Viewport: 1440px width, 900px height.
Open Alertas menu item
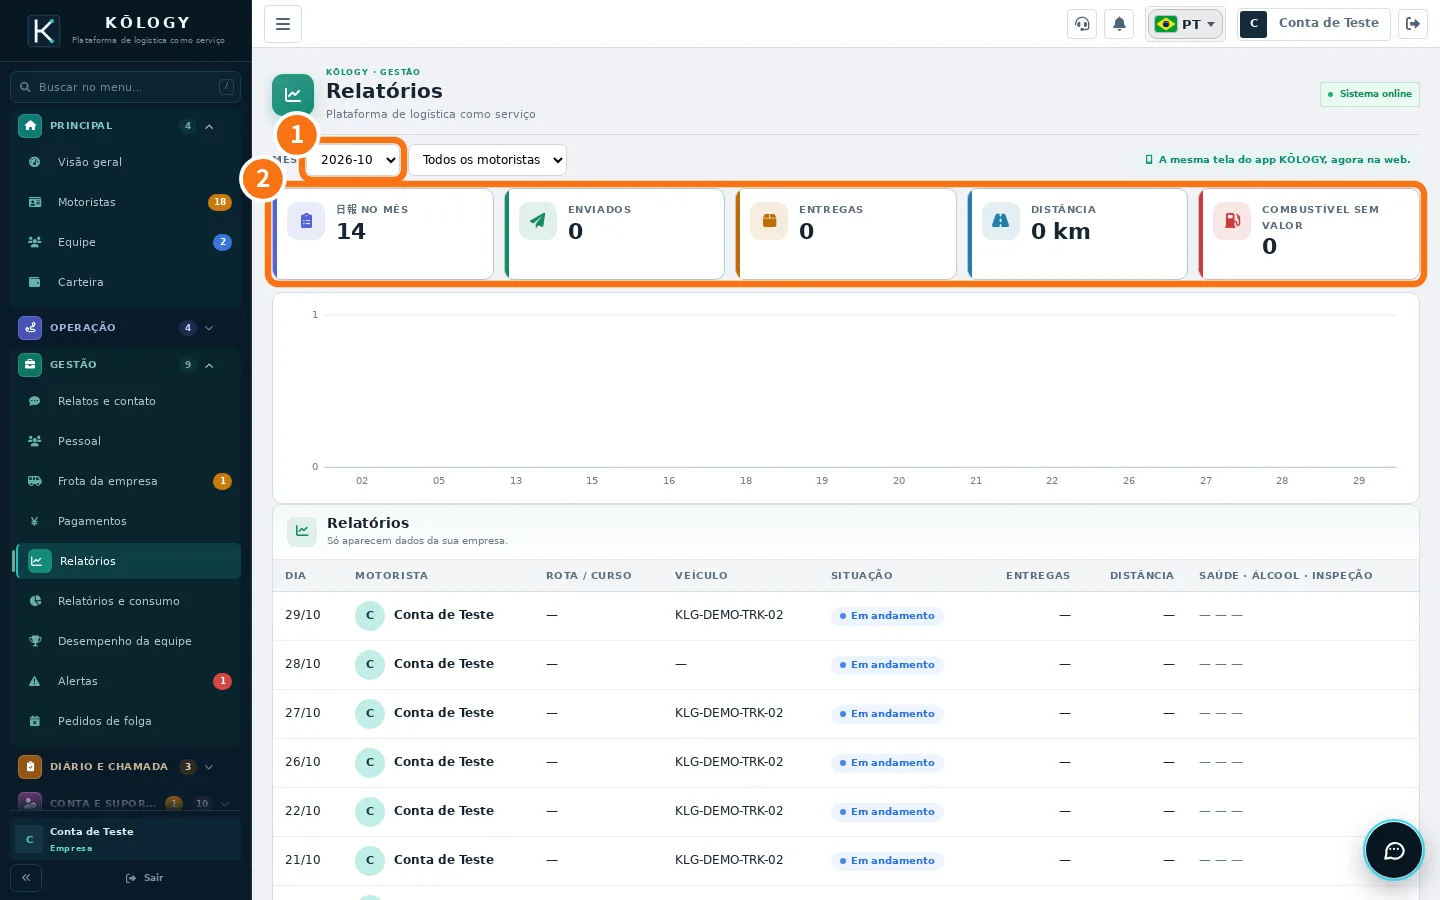[x=126, y=681]
